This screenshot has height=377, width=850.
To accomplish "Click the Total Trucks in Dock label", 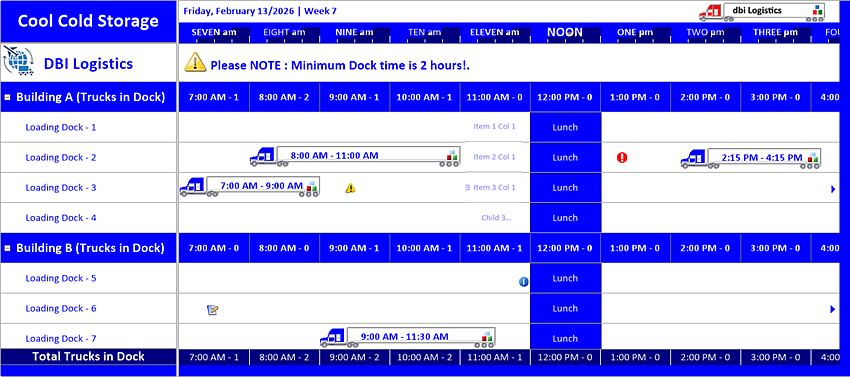I will [88, 357].
